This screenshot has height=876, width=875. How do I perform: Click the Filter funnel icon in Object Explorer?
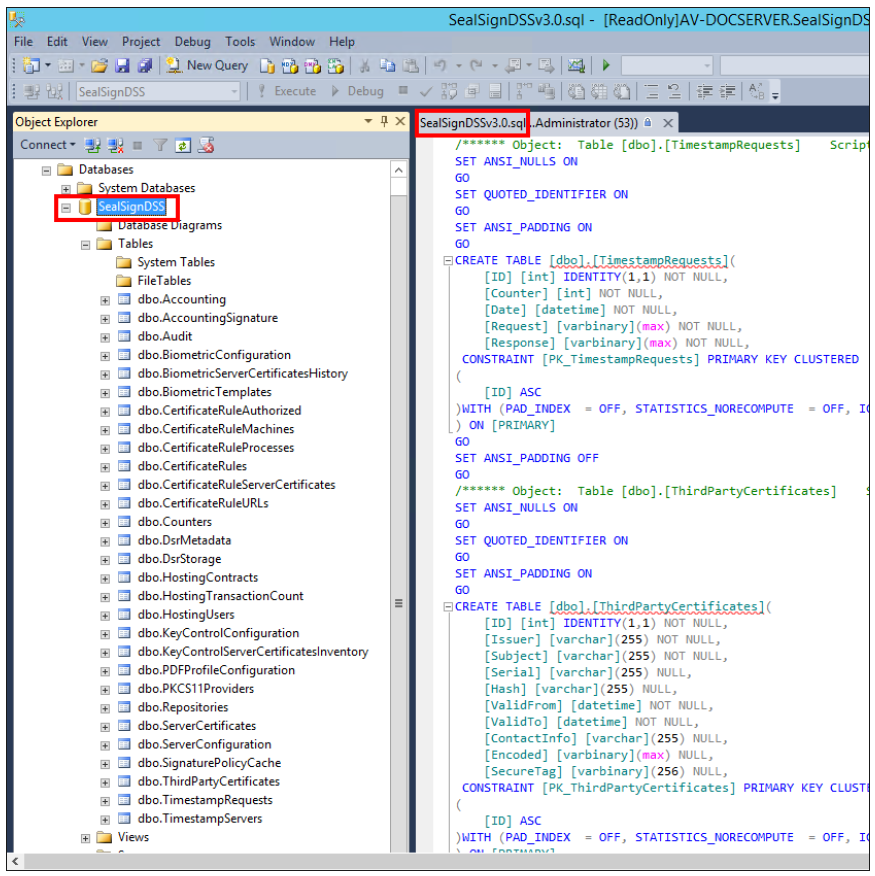[160, 145]
